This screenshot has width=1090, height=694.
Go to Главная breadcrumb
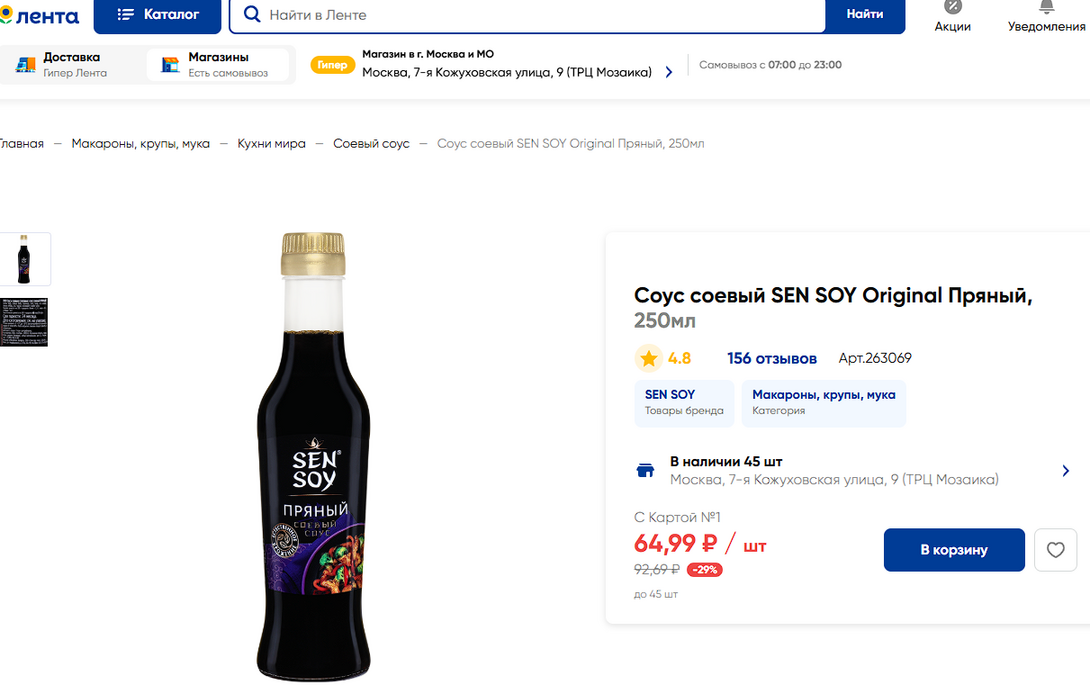21,144
